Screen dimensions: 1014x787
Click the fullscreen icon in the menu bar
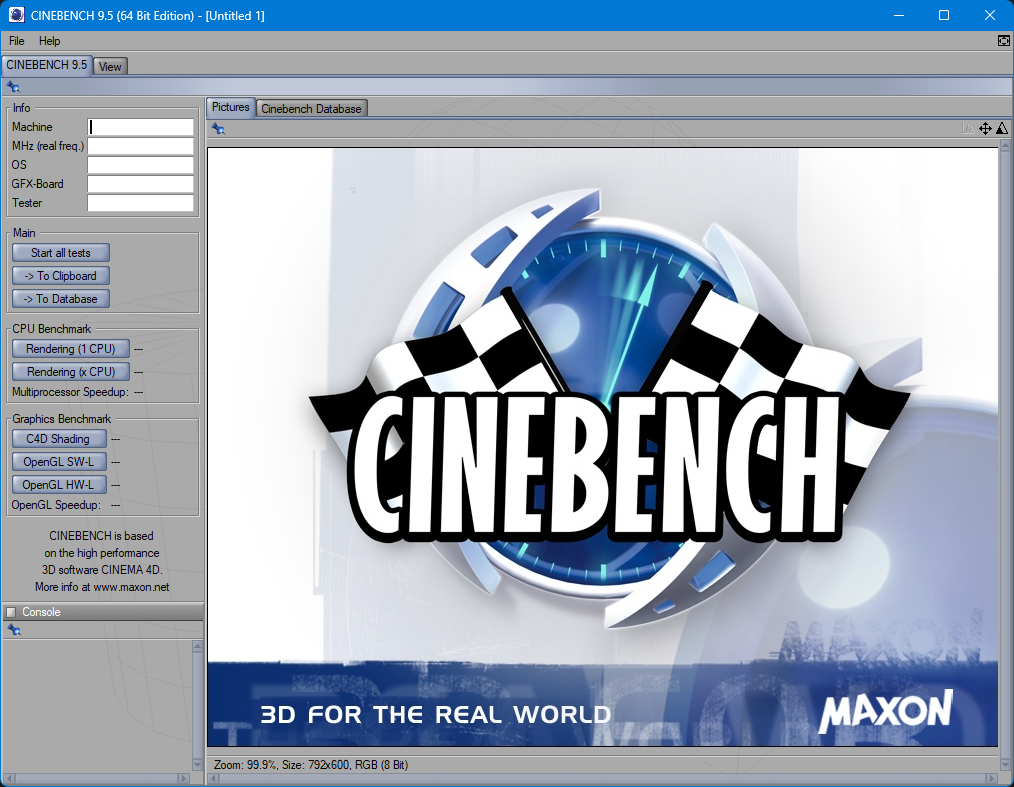(x=1003, y=41)
